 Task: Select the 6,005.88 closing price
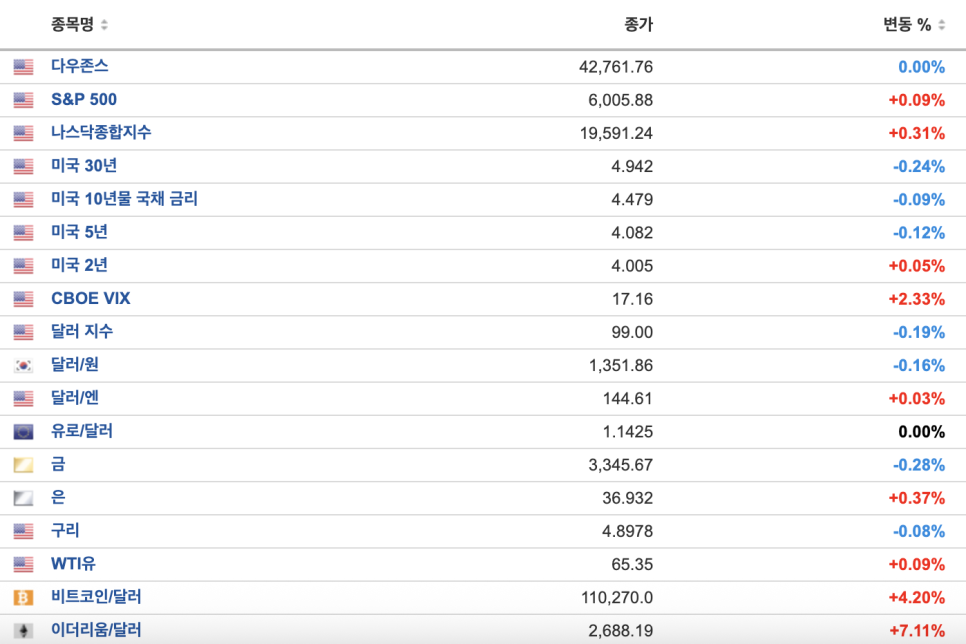click(620, 100)
